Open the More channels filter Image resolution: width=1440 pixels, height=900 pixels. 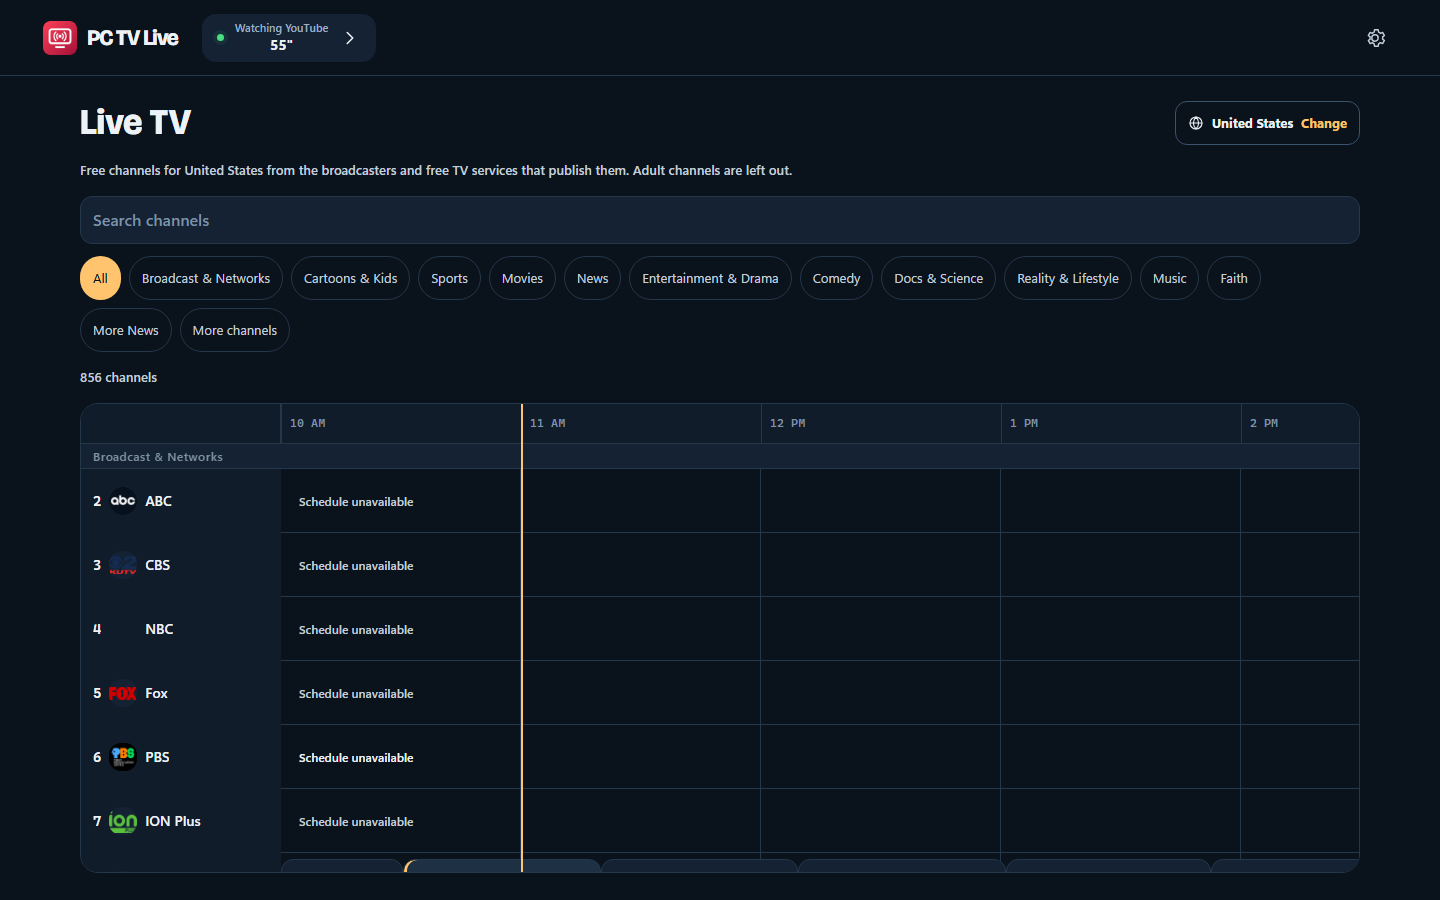coord(235,330)
